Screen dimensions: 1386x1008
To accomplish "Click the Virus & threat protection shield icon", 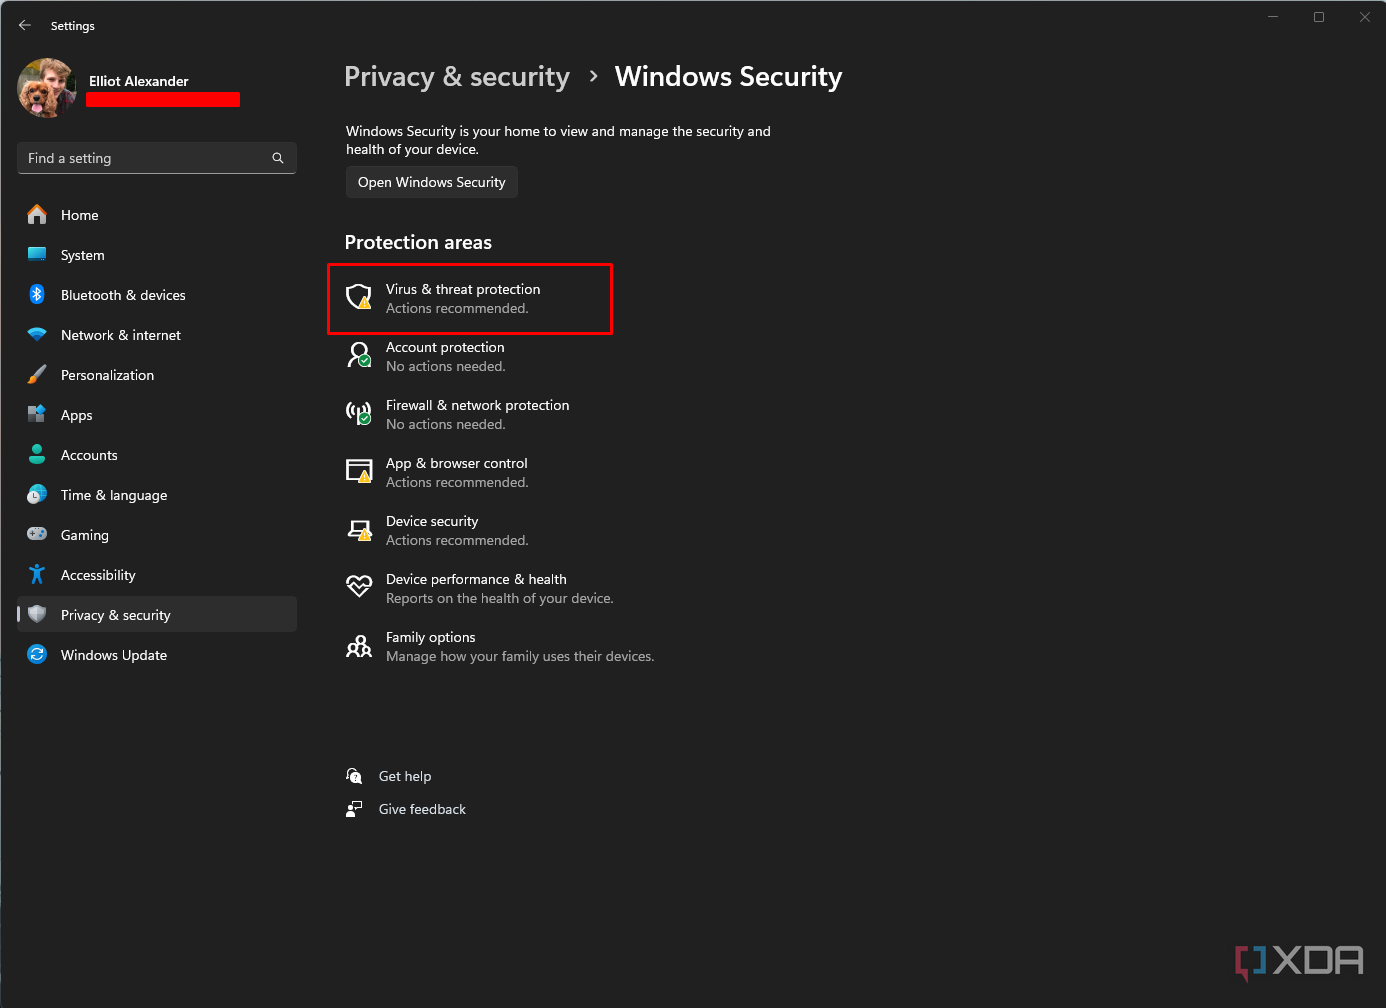I will tap(359, 297).
